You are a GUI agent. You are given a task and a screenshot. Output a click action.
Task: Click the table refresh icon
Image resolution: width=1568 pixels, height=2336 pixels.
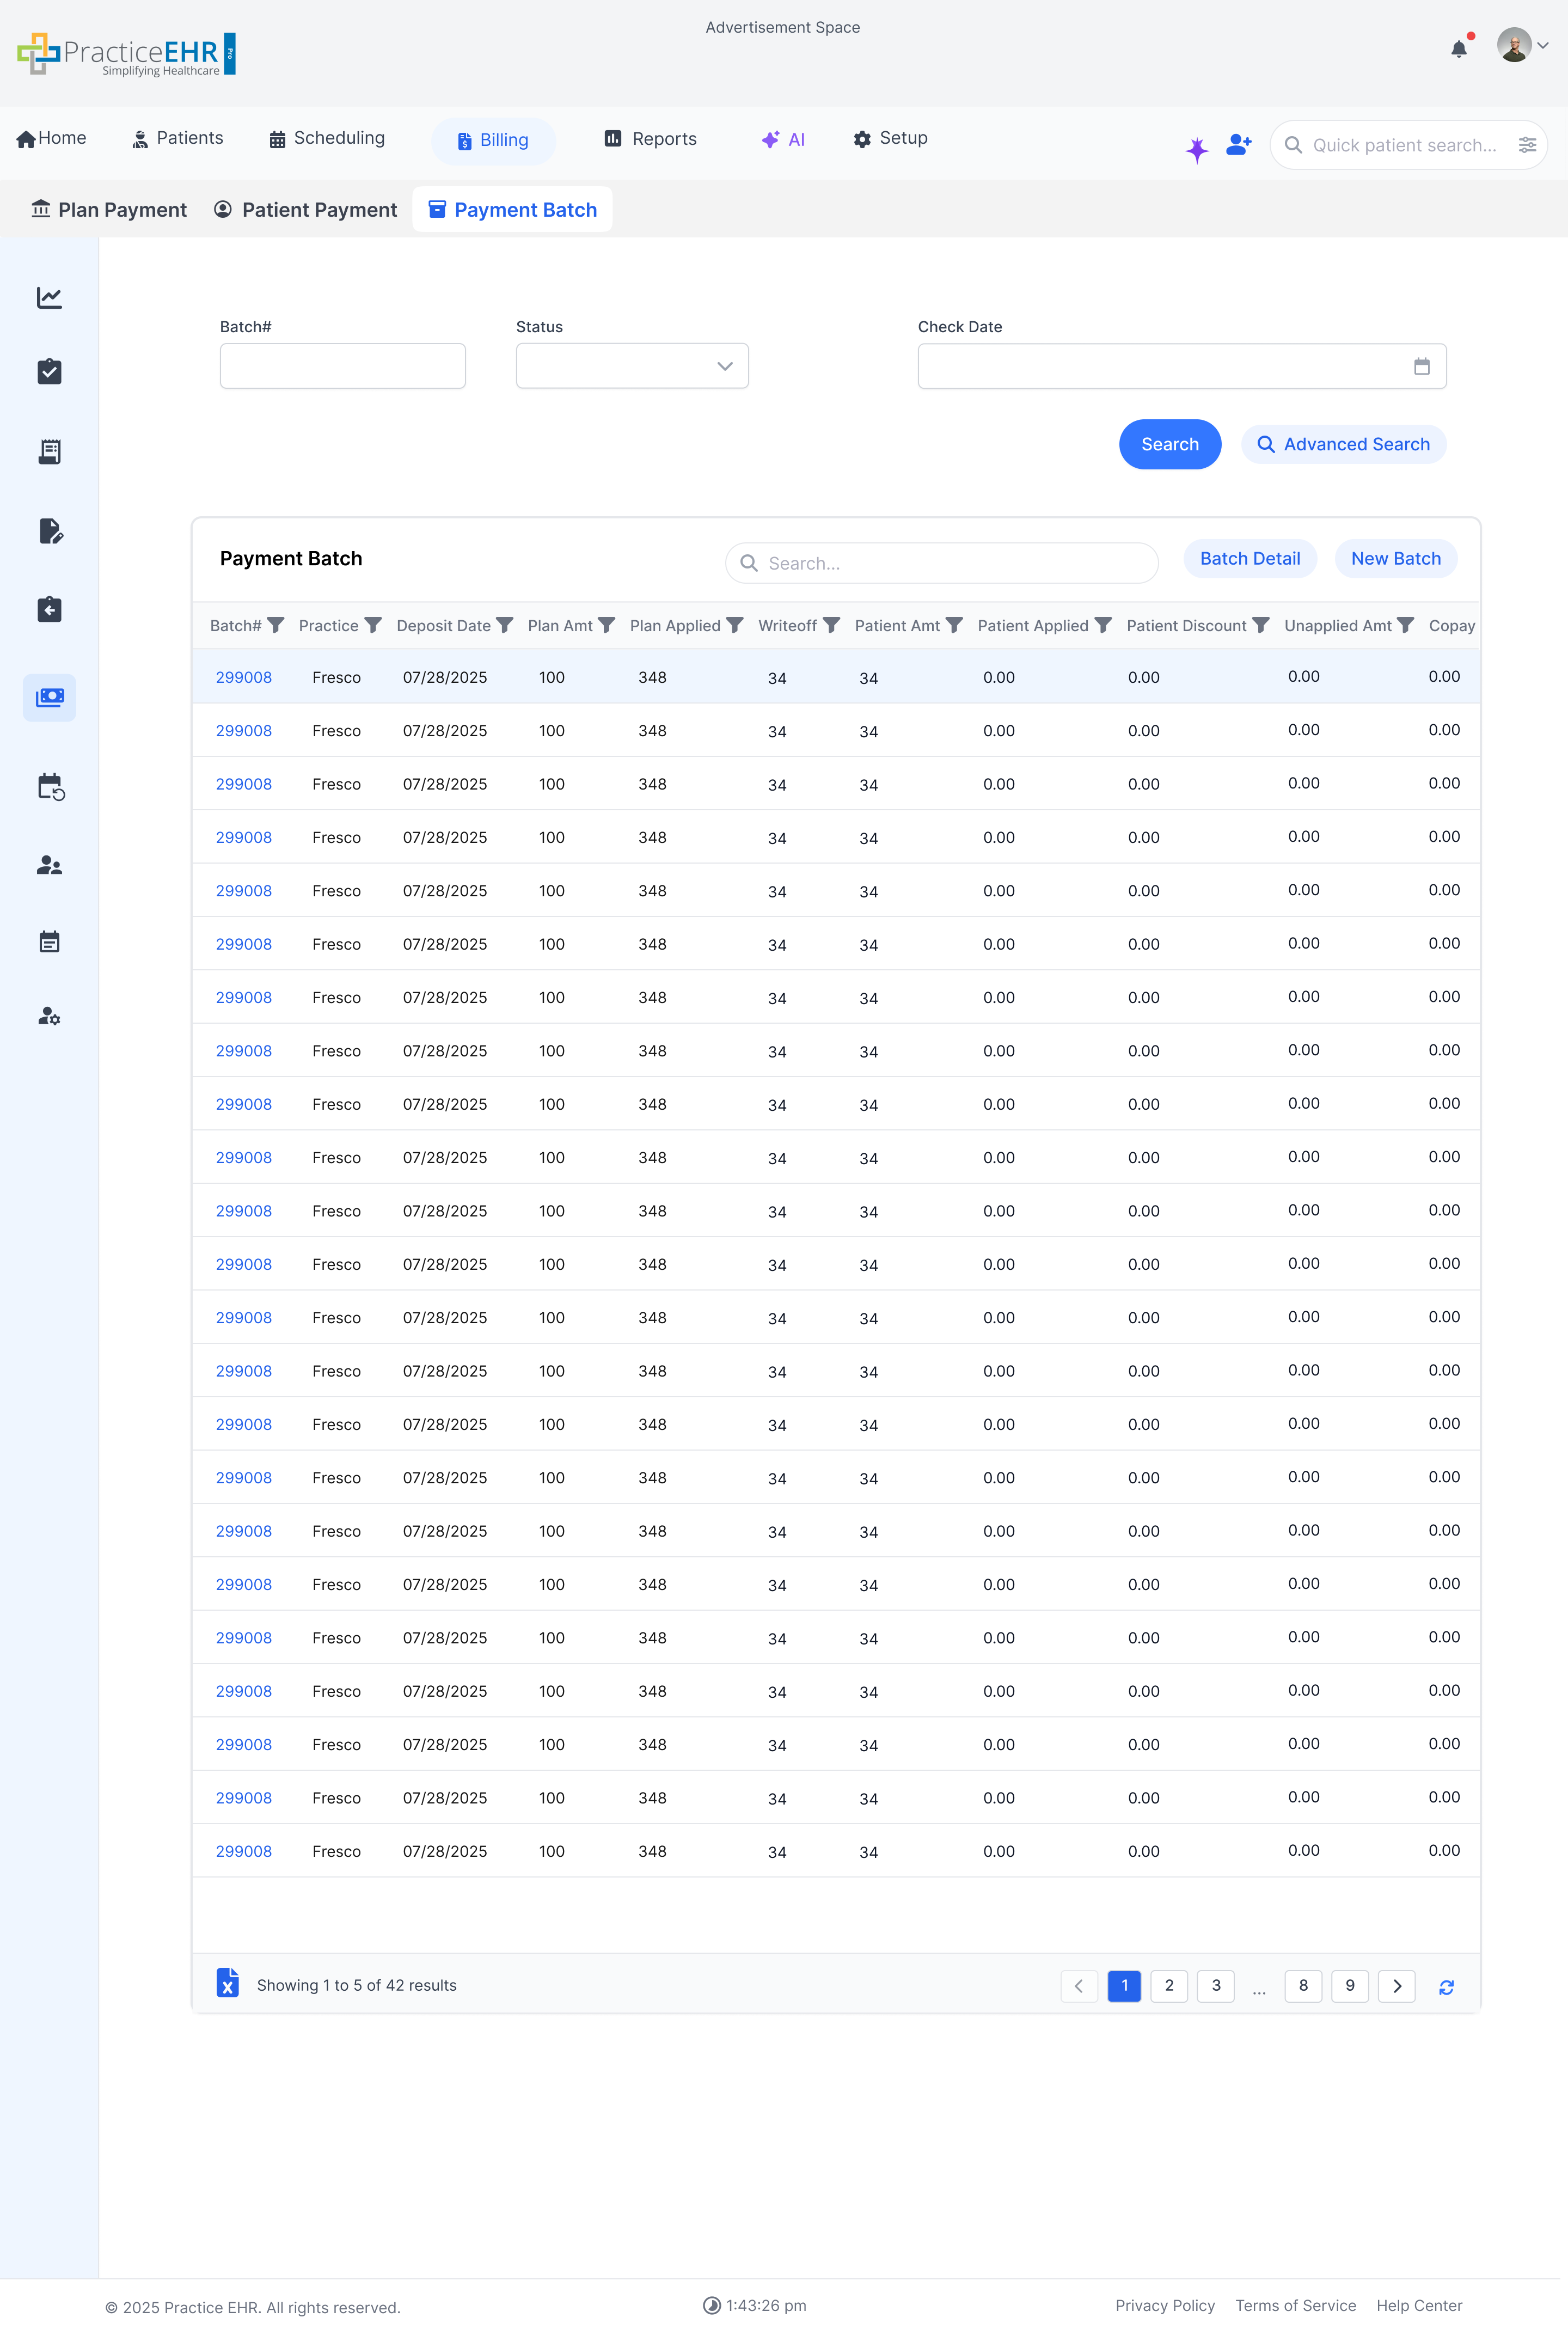1446,1987
